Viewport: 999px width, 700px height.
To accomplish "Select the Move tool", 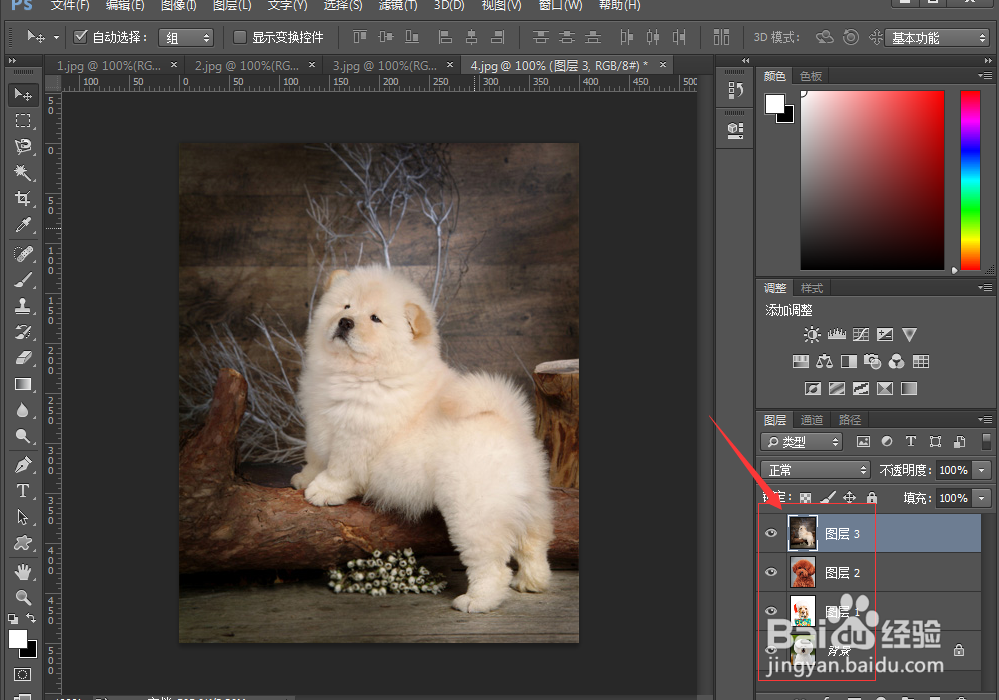I will (x=23, y=95).
